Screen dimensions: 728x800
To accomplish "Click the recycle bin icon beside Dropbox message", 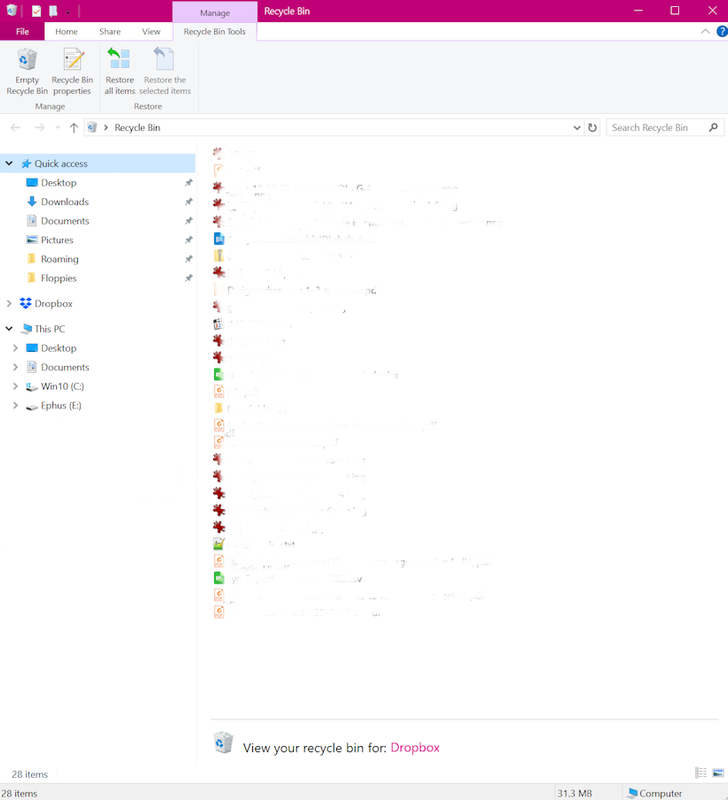I will 223,743.
